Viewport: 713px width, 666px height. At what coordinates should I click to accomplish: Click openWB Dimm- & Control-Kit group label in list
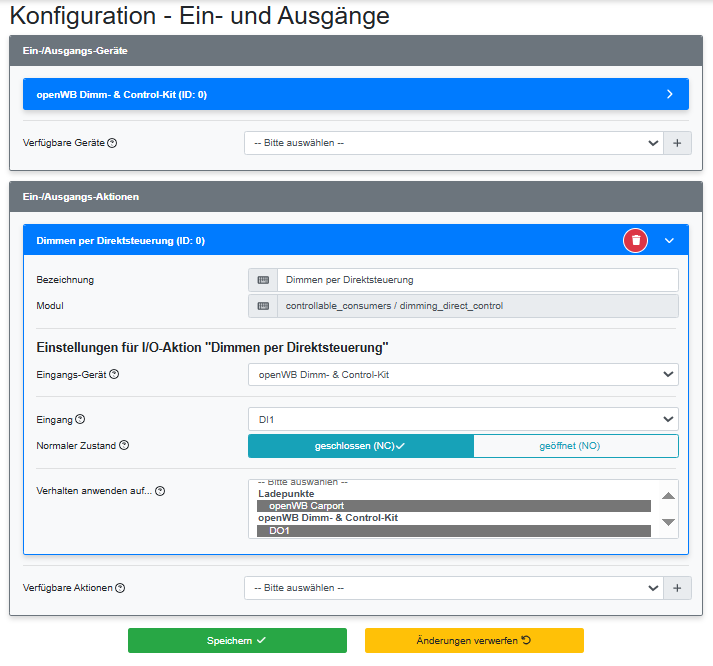coord(328,518)
